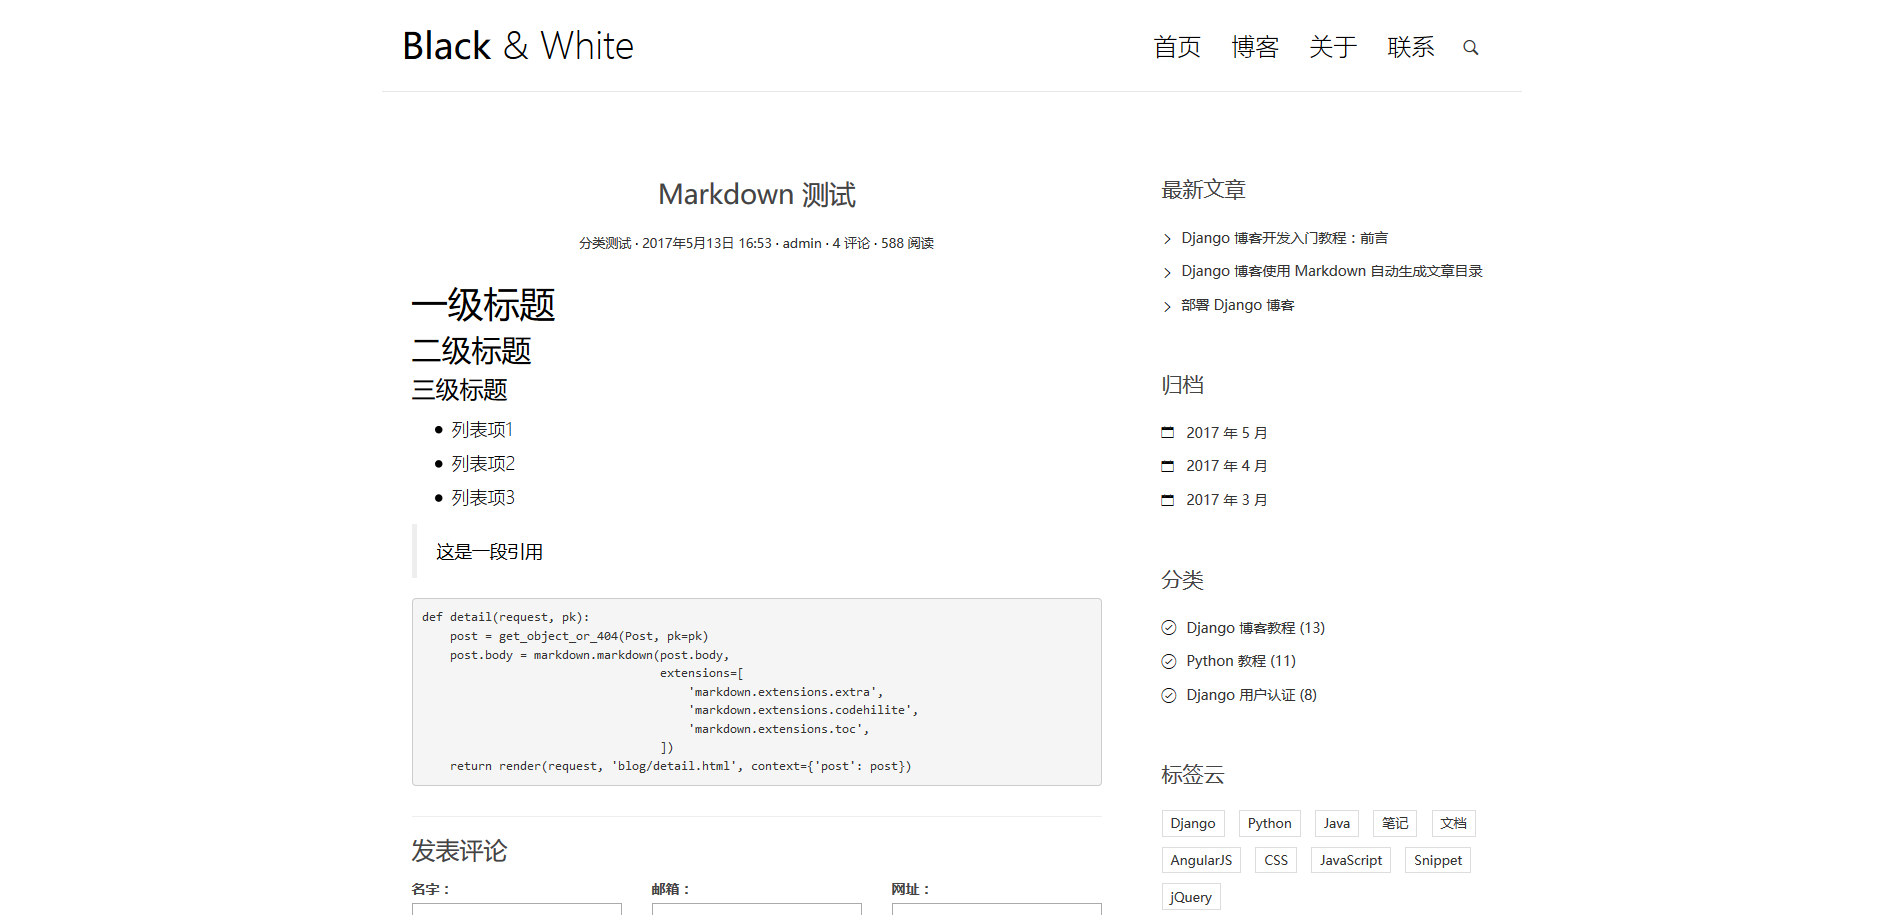Viewport: 1903px width, 915px height.
Task: Click the calendar icon beside 2017 年 5 月
Action: [1167, 432]
